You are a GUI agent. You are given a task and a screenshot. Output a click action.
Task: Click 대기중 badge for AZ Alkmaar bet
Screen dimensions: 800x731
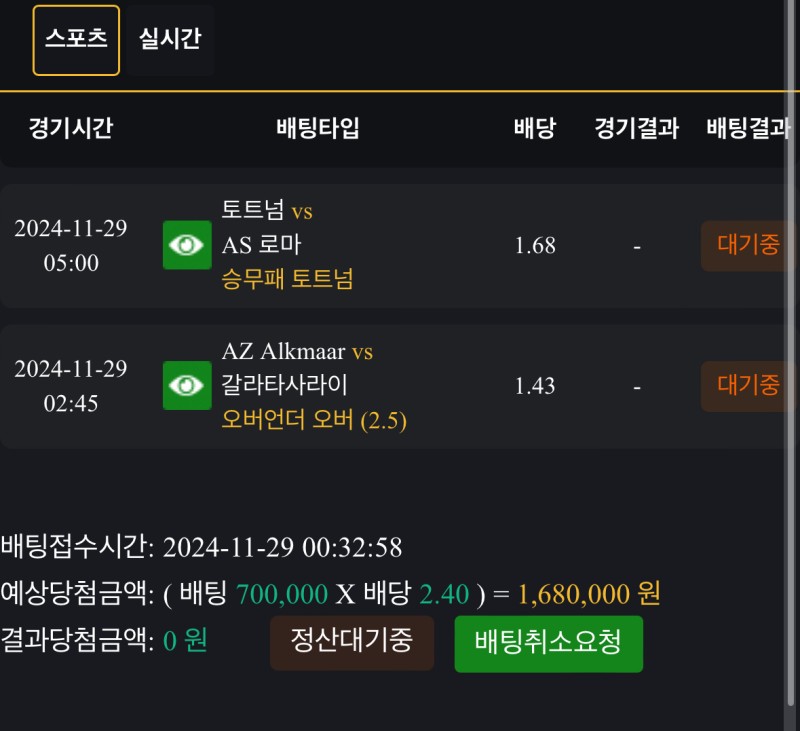coord(747,385)
